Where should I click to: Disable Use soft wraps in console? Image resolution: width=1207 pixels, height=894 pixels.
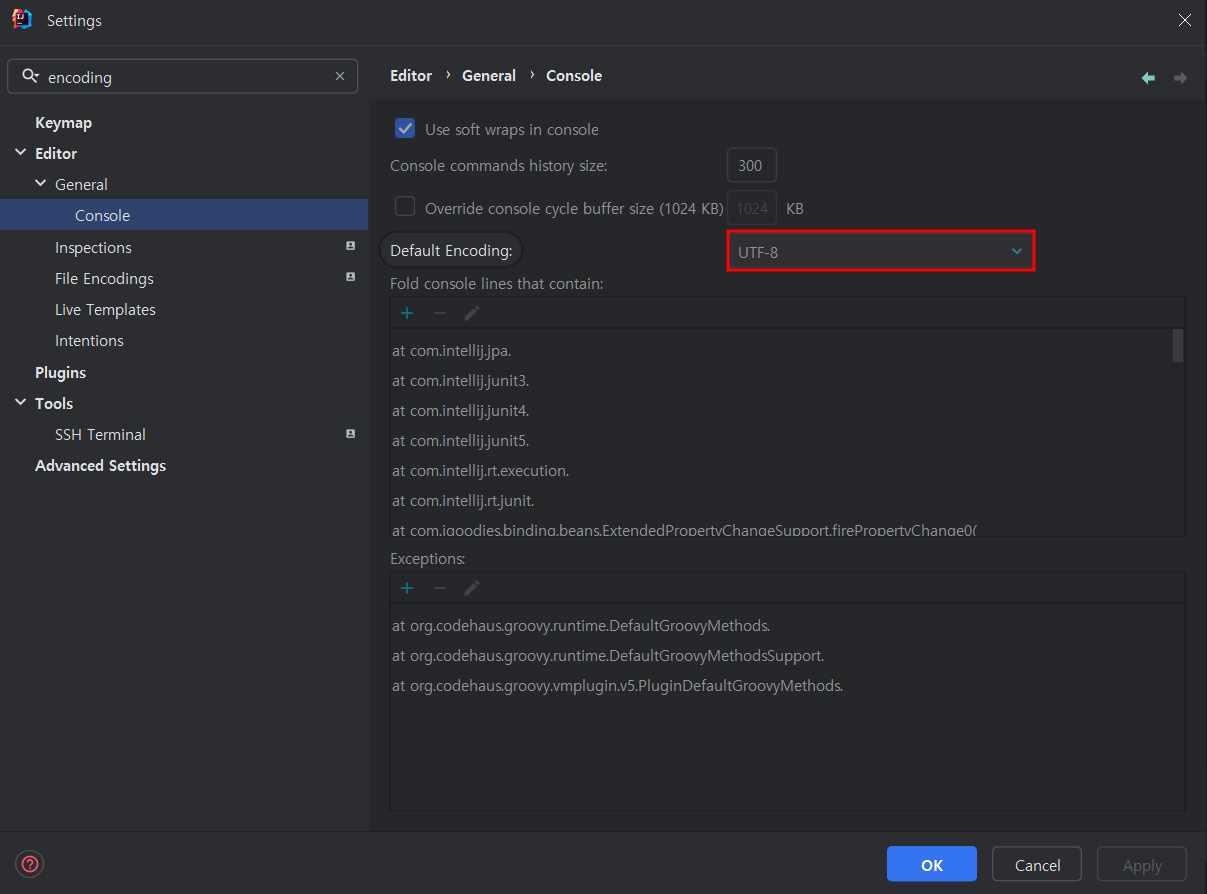(405, 128)
